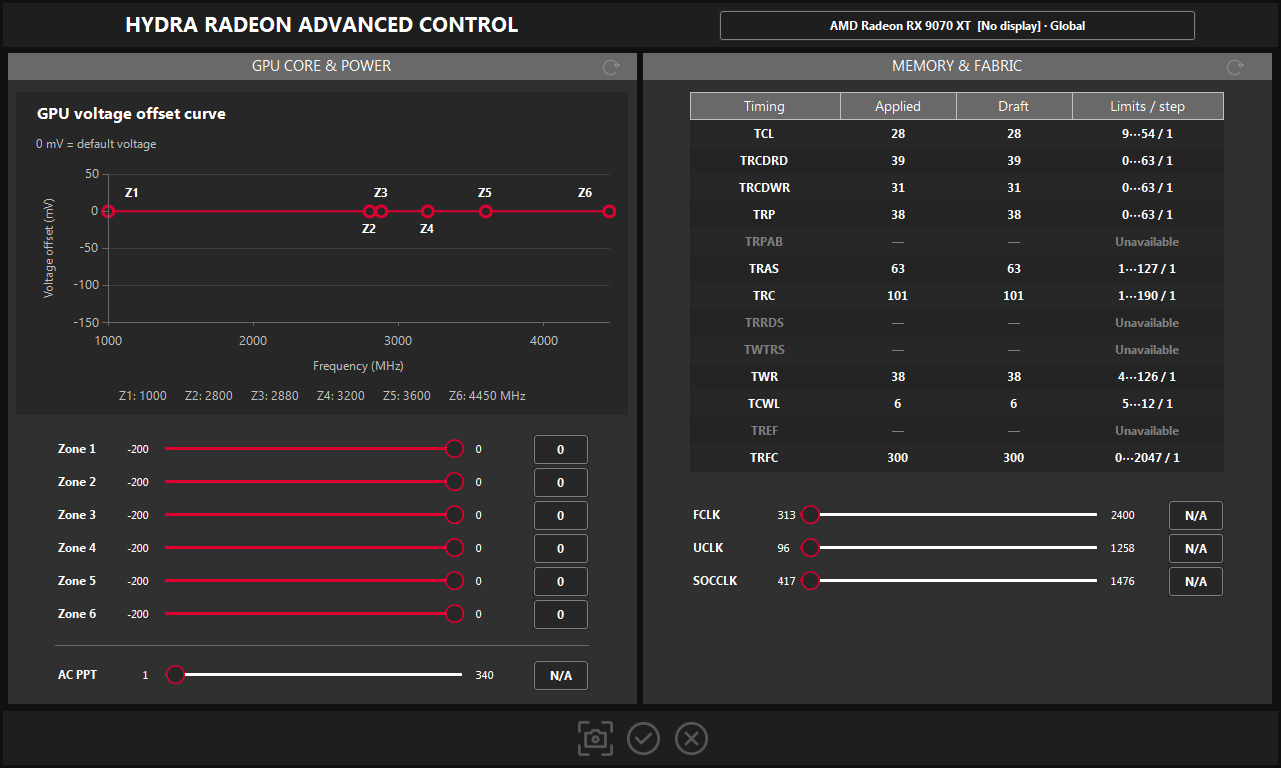Screen dimensions: 1281x768
Task: Select the Z1 point on voltage curve
Action: pos(108,211)
